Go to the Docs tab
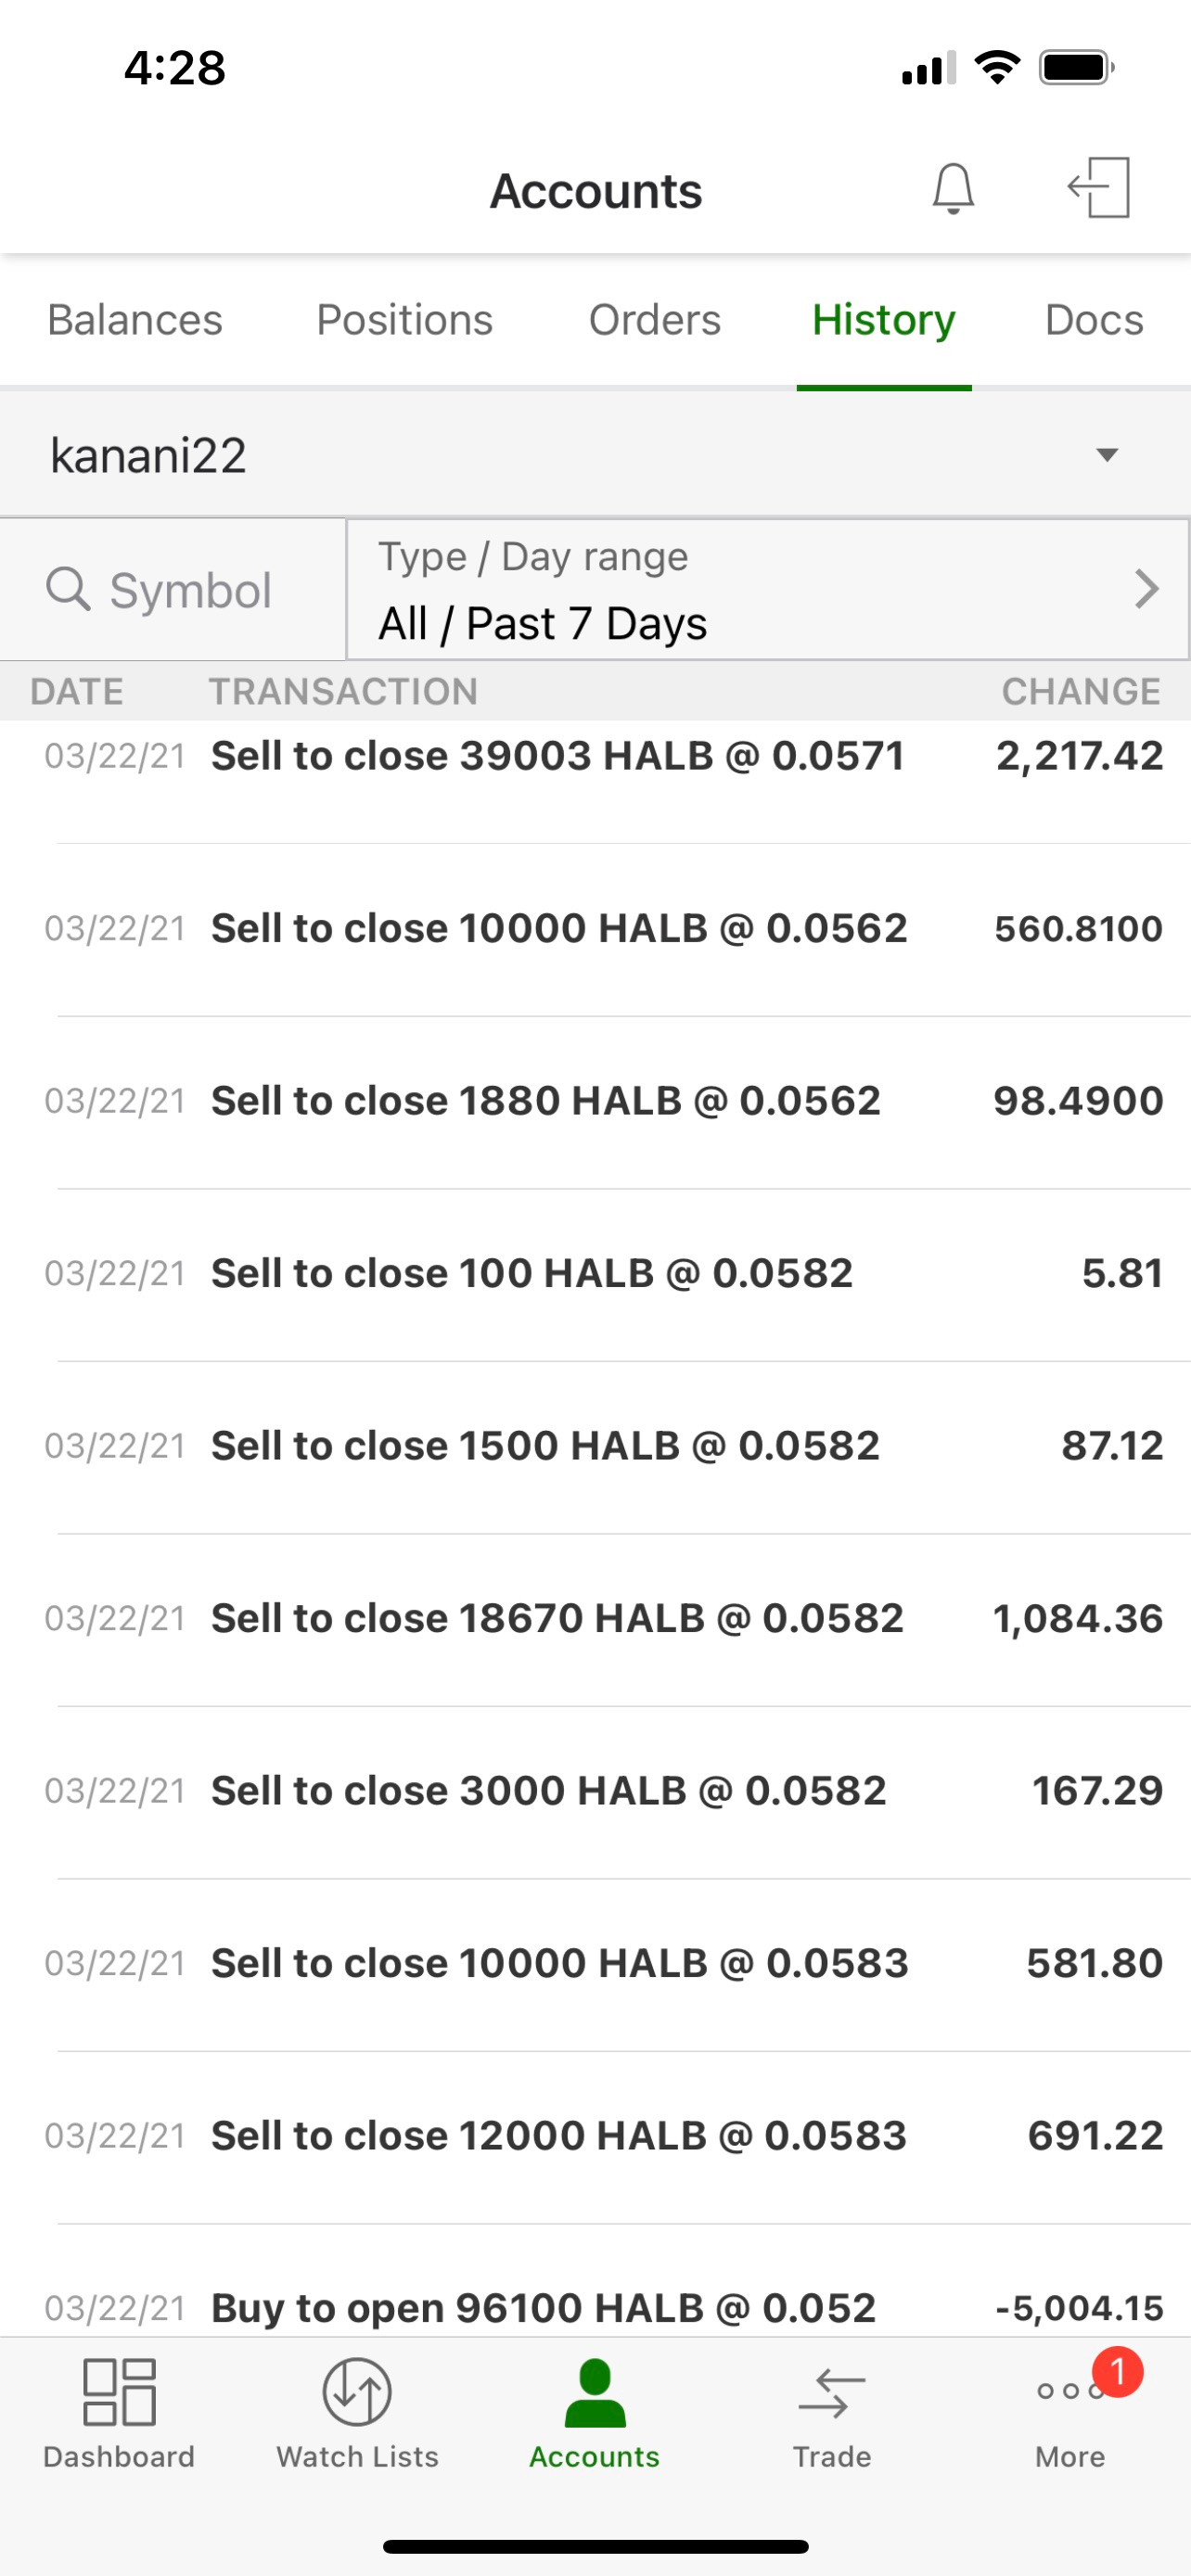 pyautogui.click(x=1093, y=320)
